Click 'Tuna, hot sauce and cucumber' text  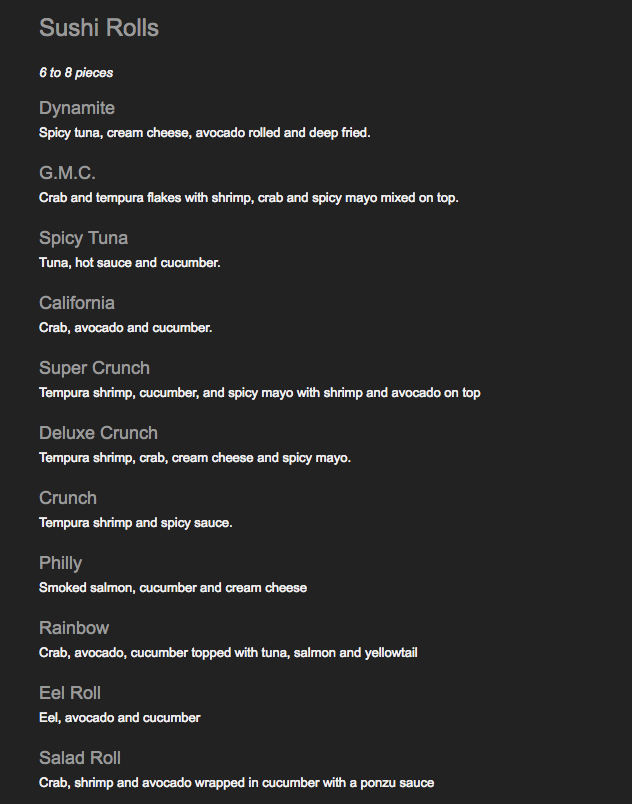click(x=130, y=262)
